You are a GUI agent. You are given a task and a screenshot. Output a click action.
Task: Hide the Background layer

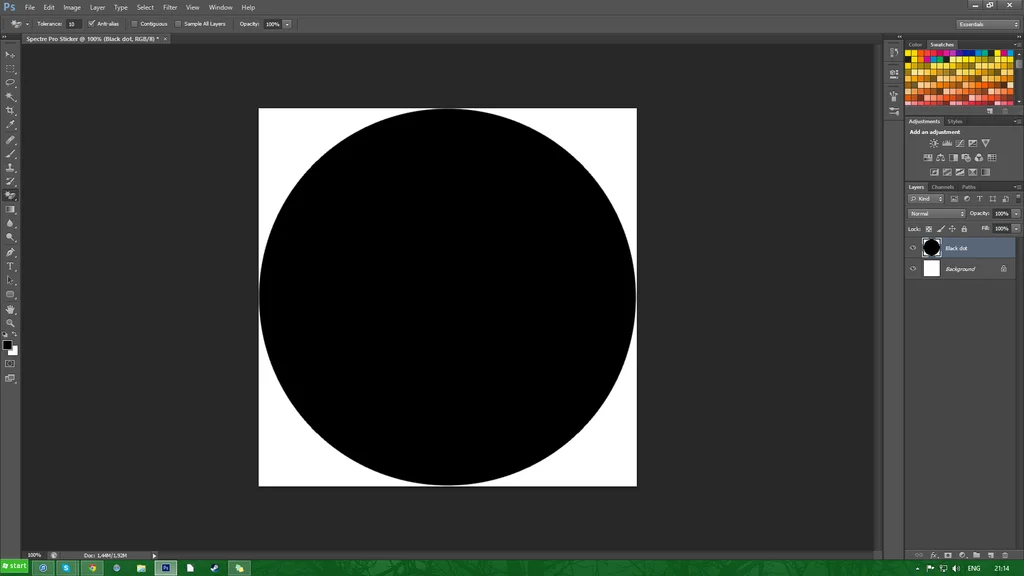[913, 269]
